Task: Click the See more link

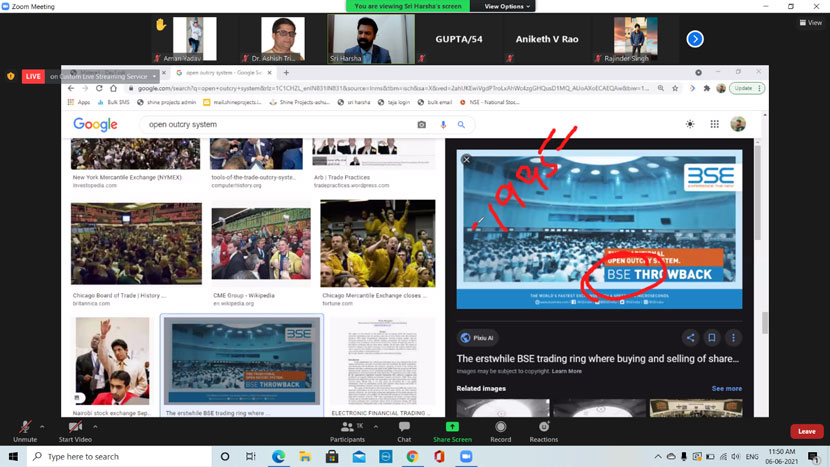Action: (726, 388)
